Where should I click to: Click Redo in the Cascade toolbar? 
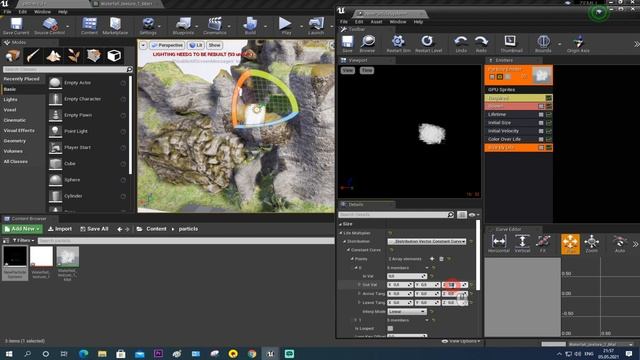(481, 44)
